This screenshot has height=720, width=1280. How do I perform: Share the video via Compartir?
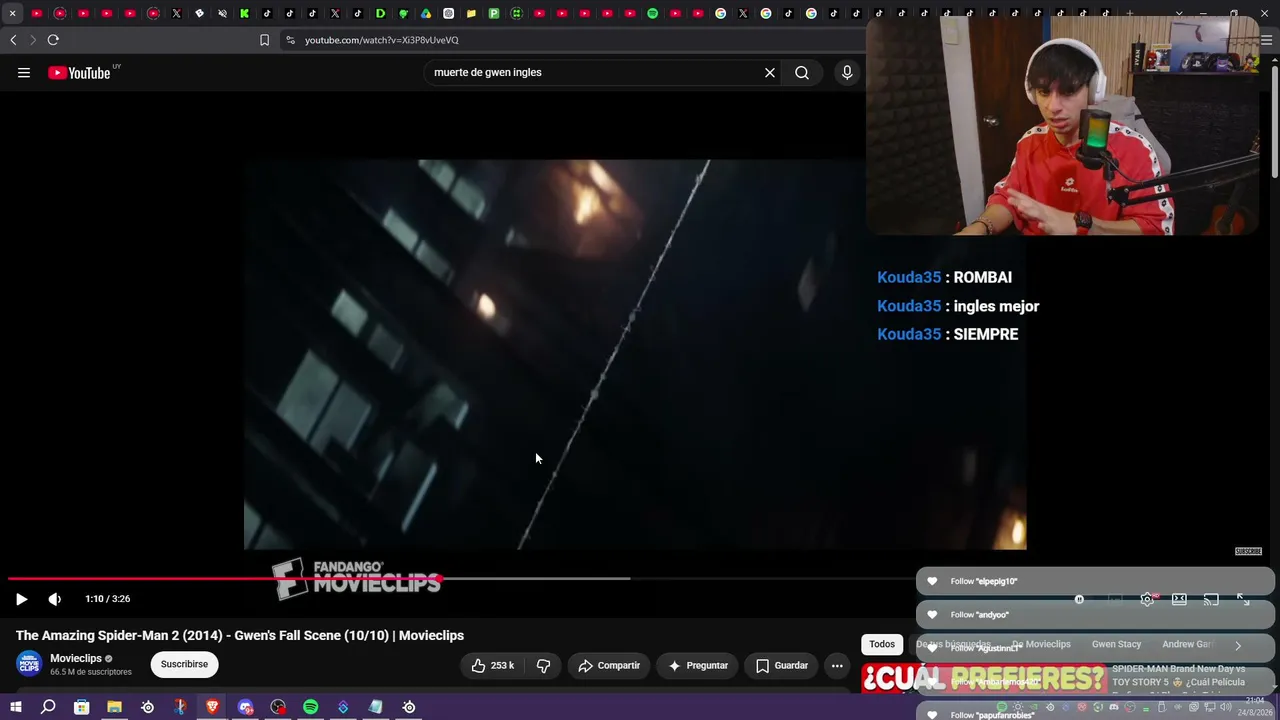[609, 665]
